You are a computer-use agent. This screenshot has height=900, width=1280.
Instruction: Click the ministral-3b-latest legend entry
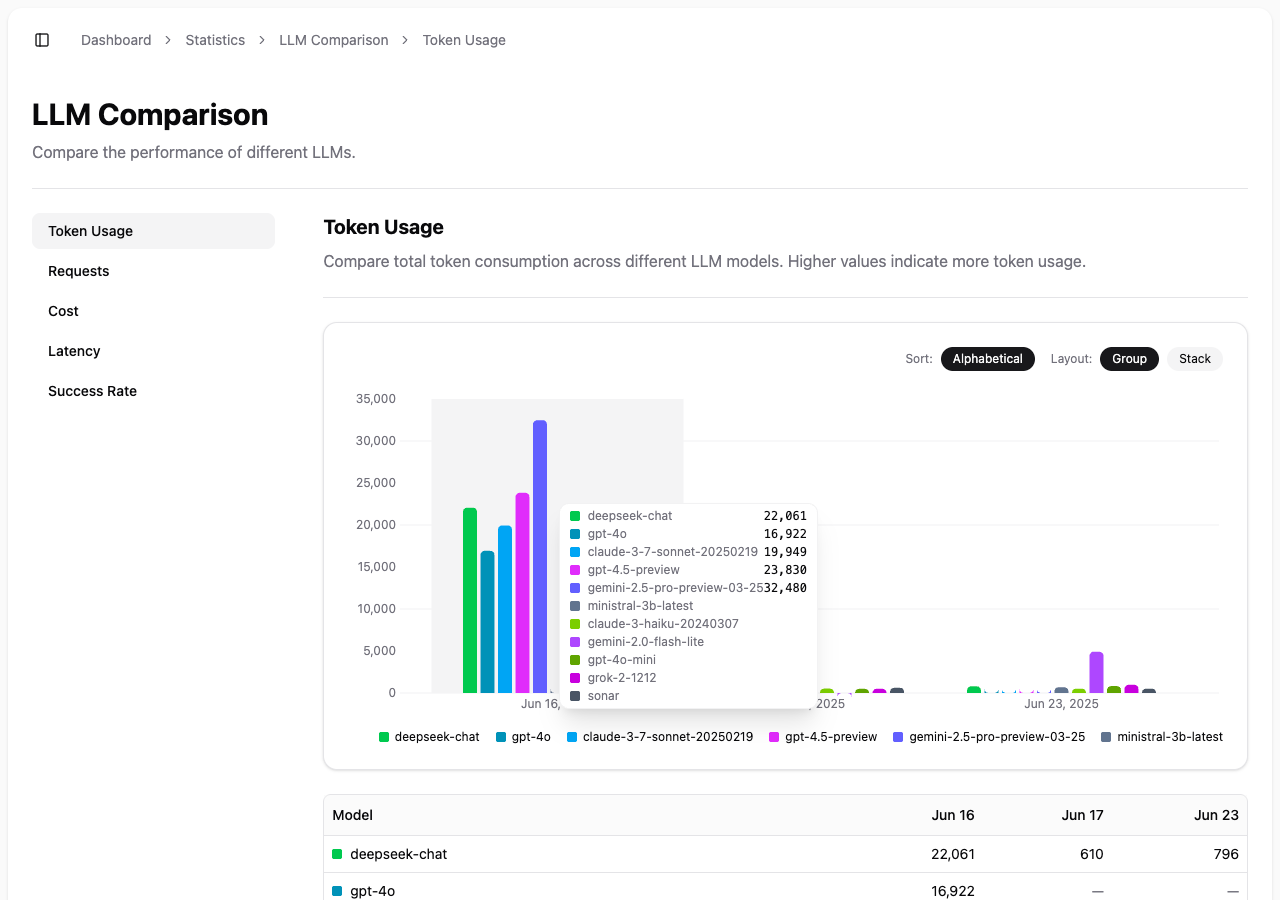point(1161,737)
